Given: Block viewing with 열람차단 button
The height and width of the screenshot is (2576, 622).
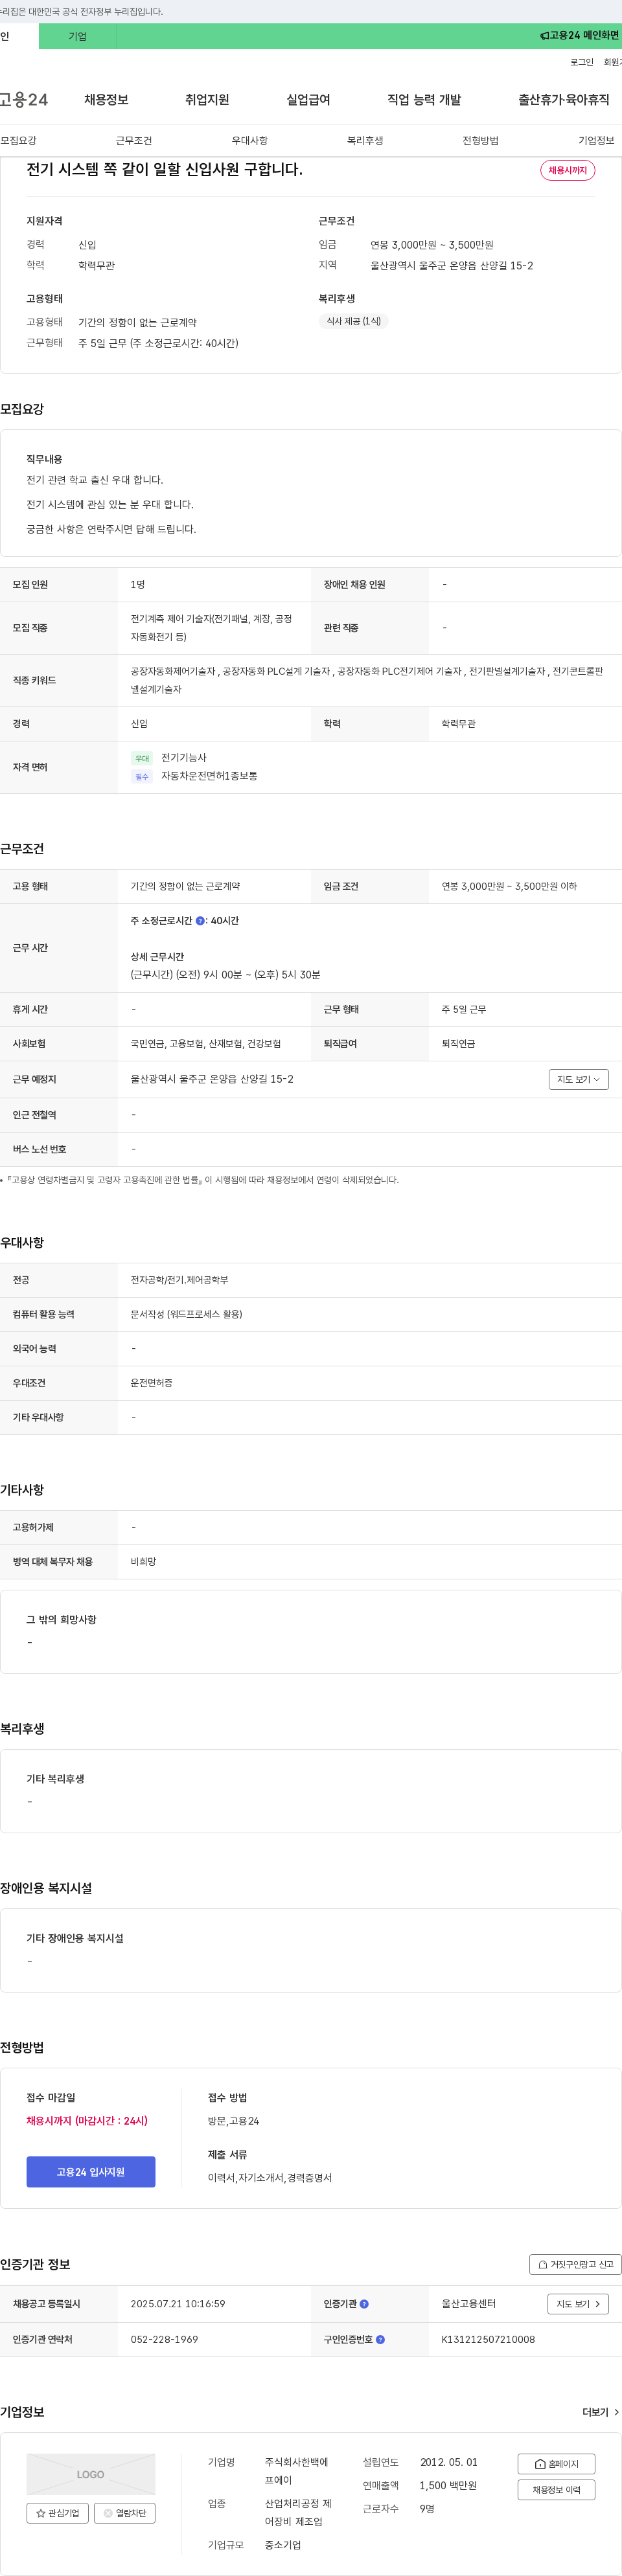Looking at the screenshot, I should [125, 2513].
